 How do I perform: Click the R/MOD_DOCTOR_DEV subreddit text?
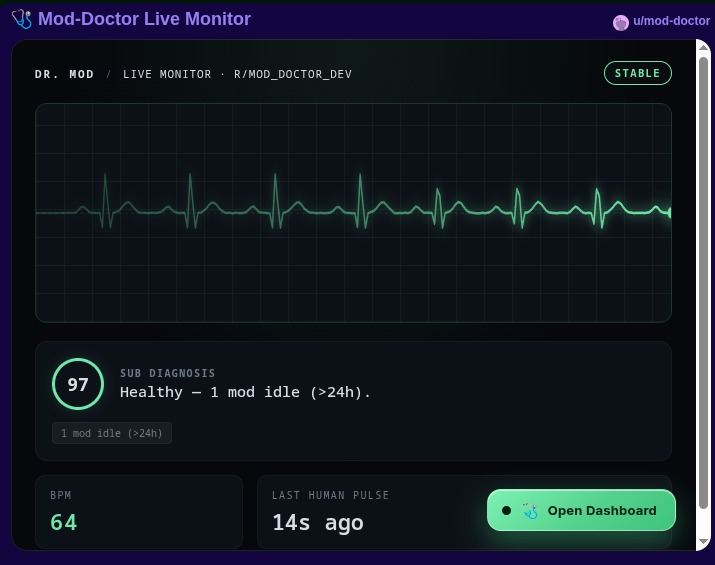click(293, 74)
